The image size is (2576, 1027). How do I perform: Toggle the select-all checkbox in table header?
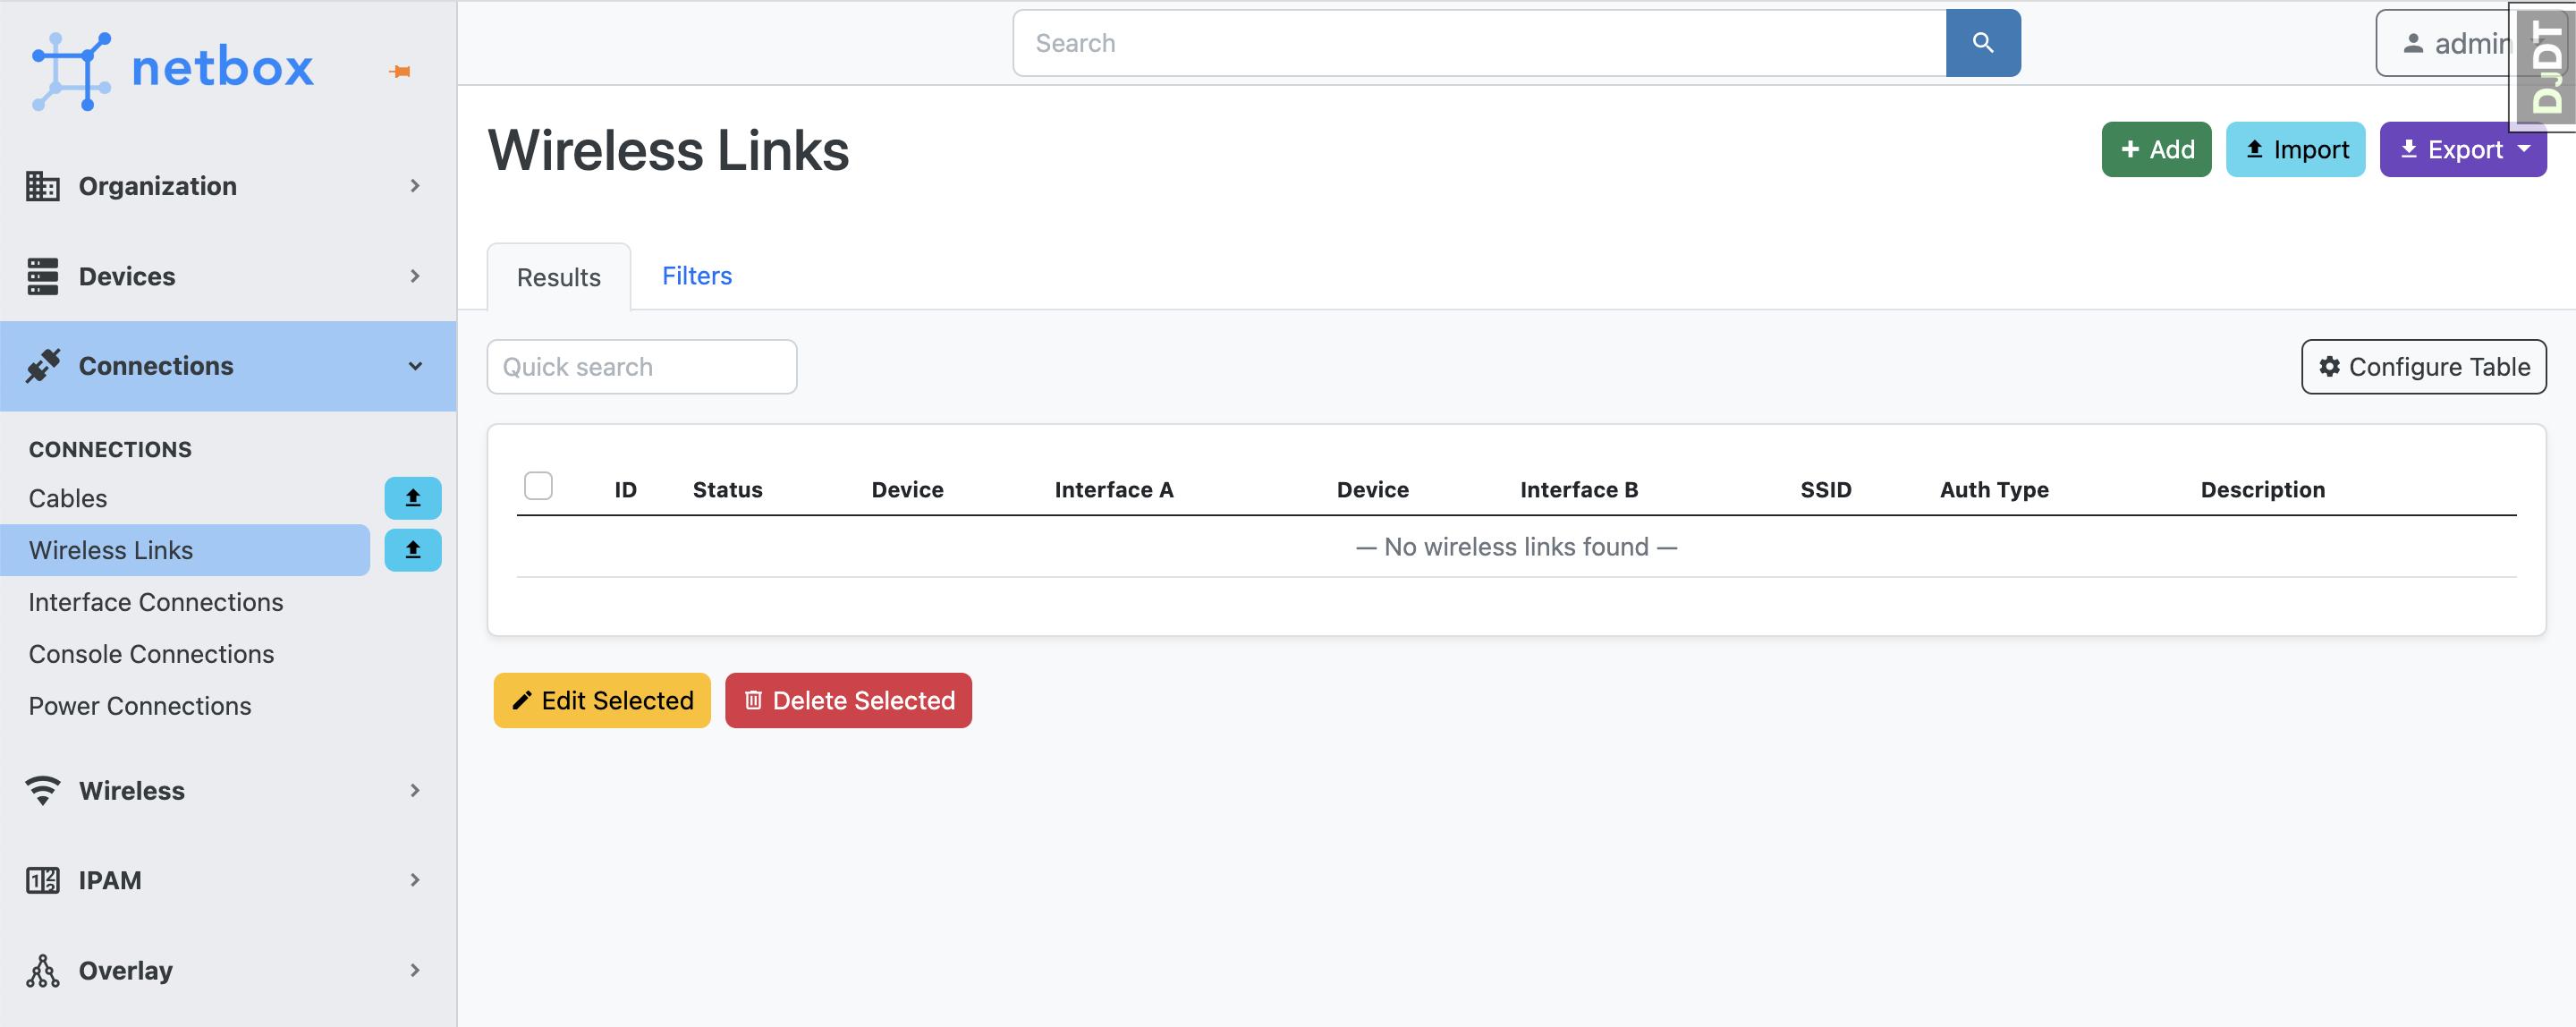(x=538, y=484)
